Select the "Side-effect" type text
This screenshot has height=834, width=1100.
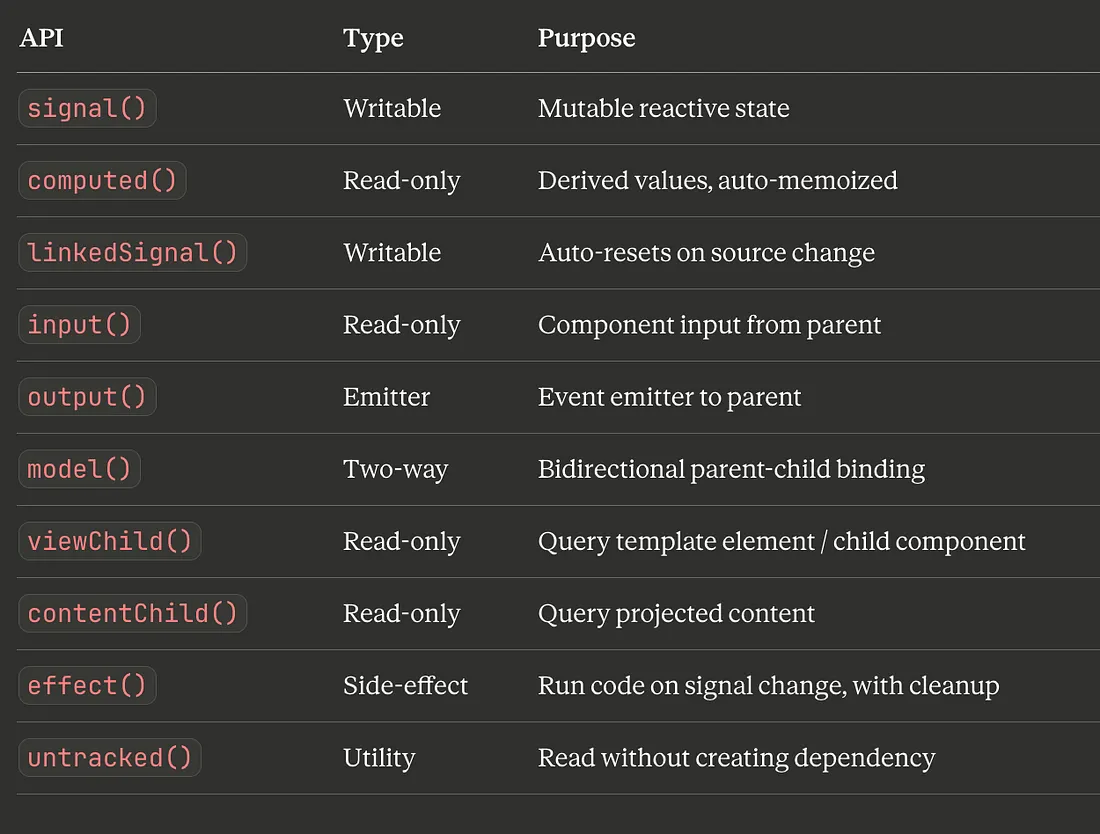pyautogui.click(x=405, y=685)
